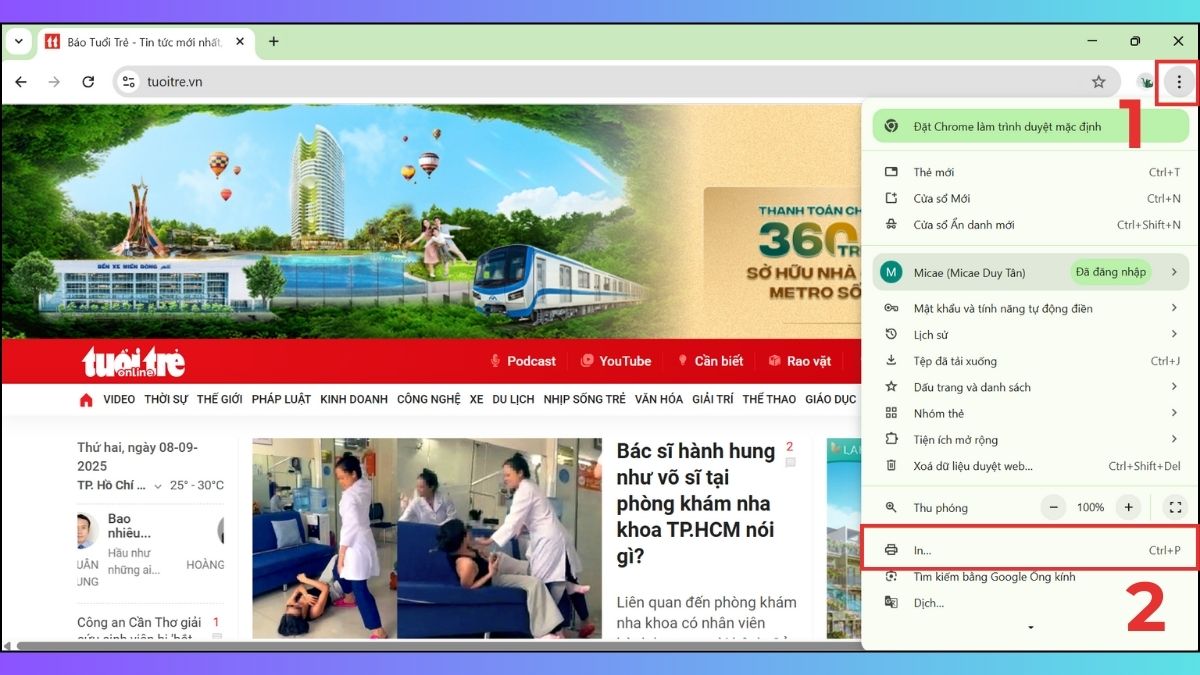The width and height of the screenshot is (1200, 675).
Task: Open Podcast via the microphone icon
Action: coord(497,361)
